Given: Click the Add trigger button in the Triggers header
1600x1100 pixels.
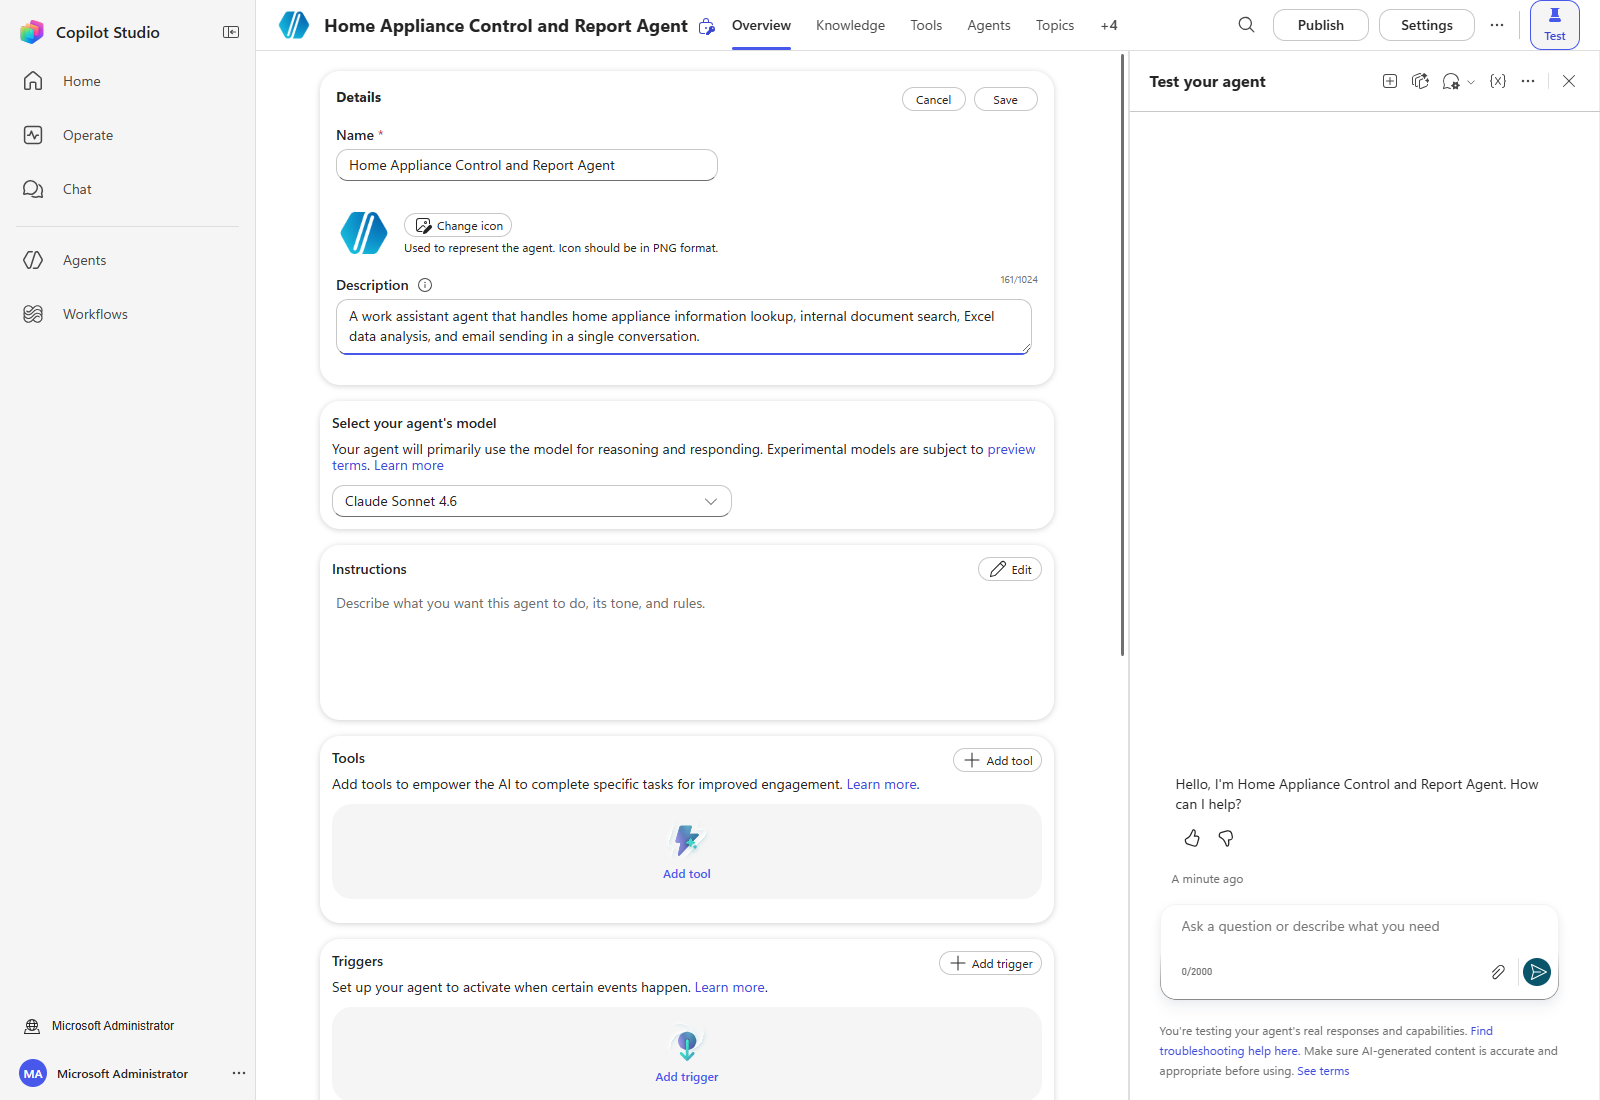Looking at the screenshot, I should pyautogui.click(x=991, y=963).
